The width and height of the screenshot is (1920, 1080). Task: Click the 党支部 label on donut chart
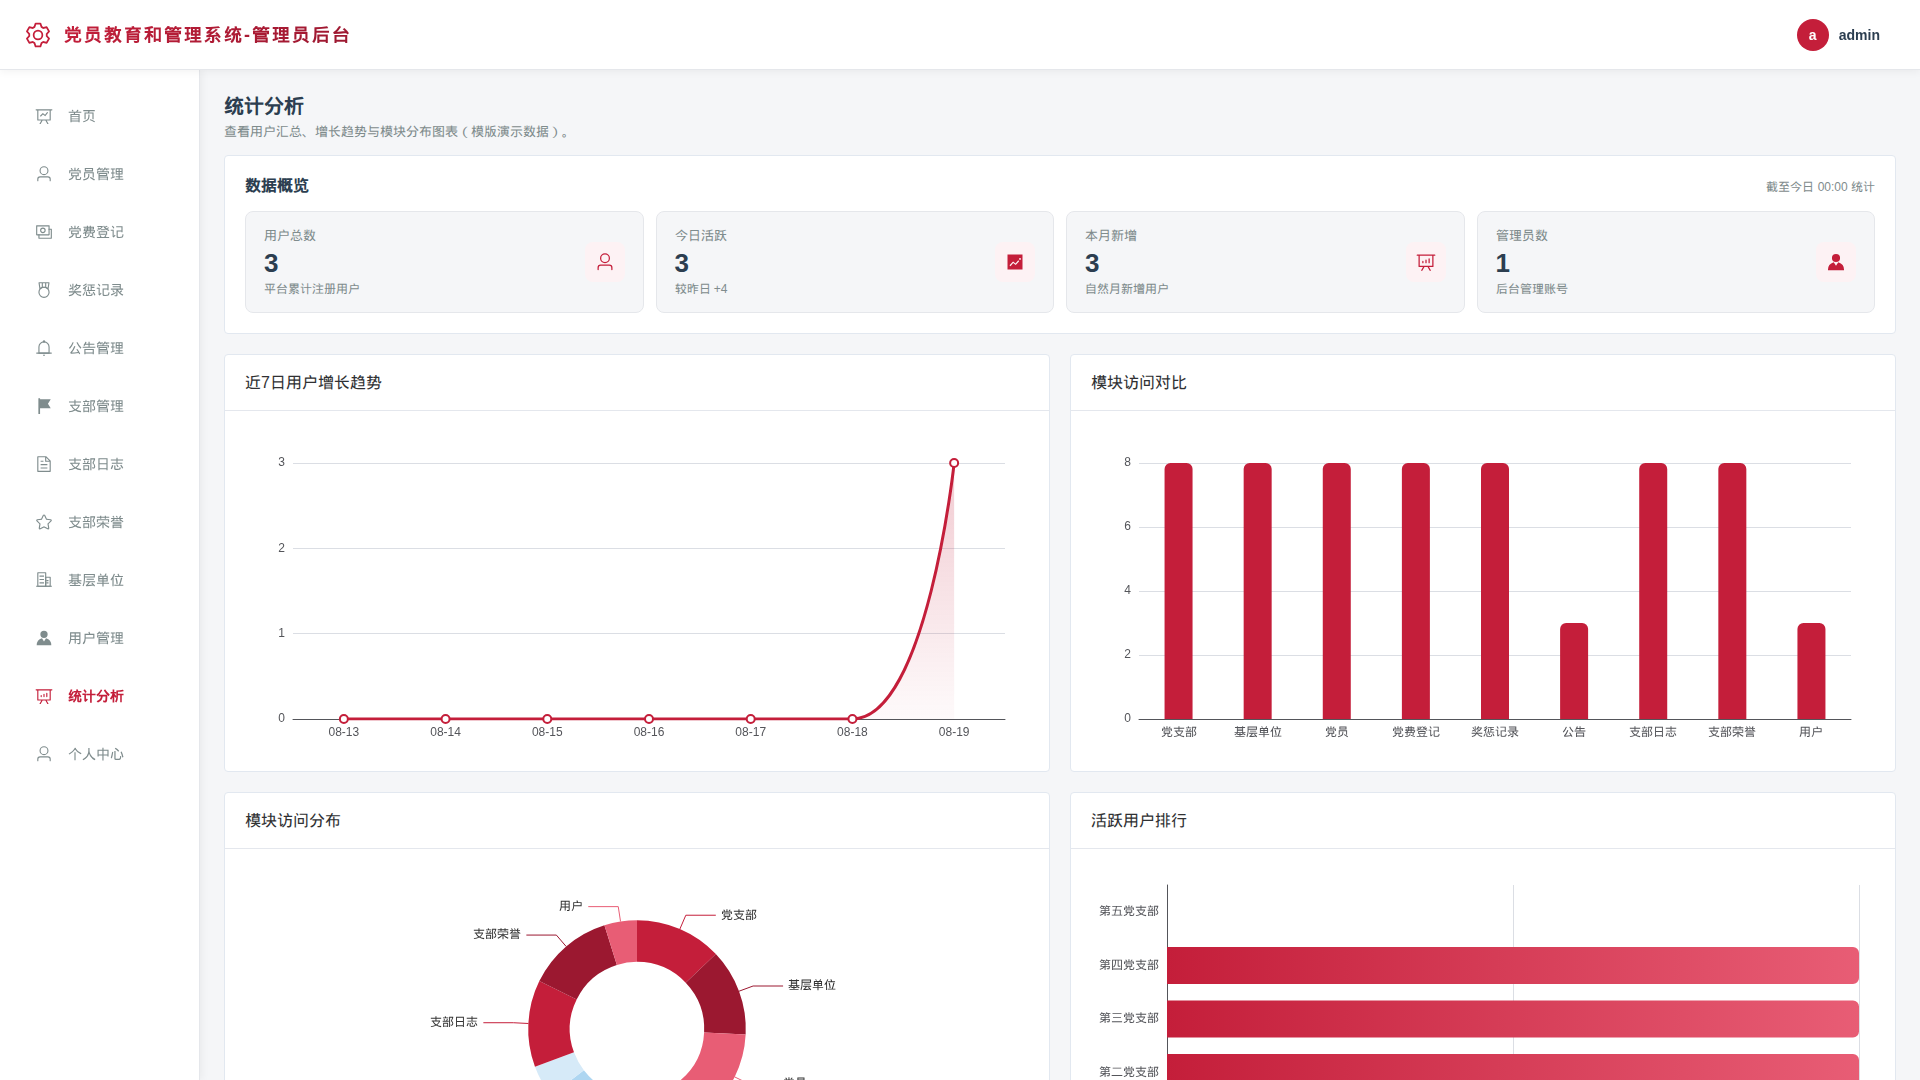(x=739, y=915)
